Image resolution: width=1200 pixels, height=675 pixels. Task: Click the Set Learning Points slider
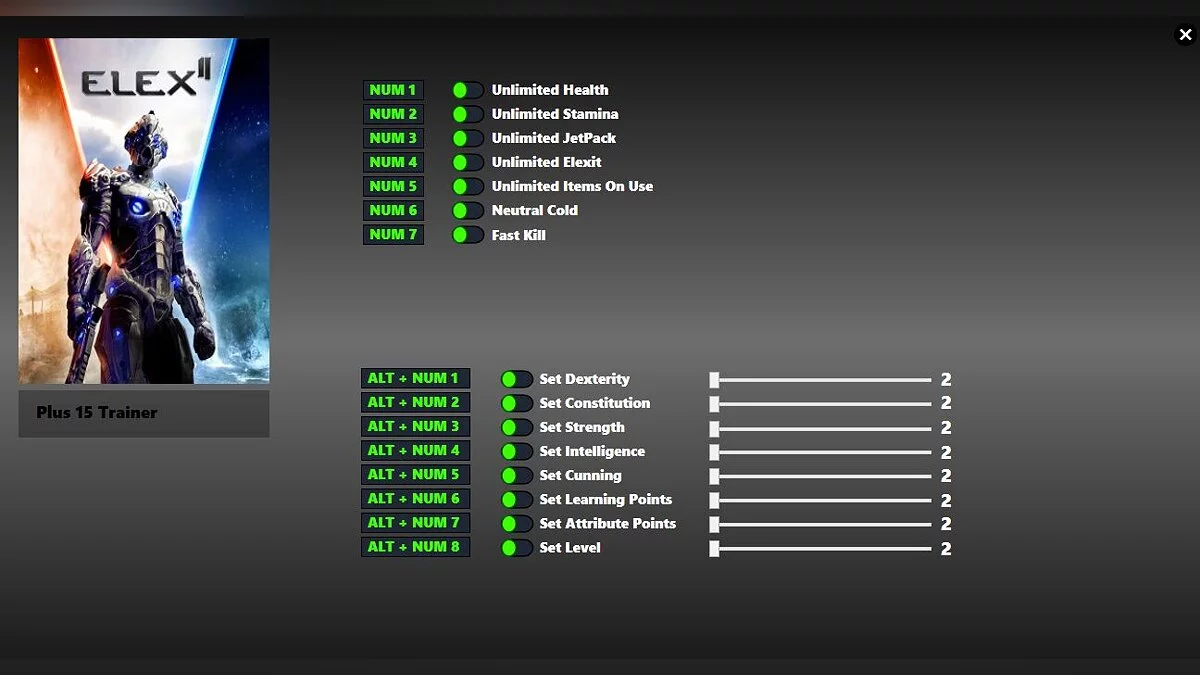point(820,500)
